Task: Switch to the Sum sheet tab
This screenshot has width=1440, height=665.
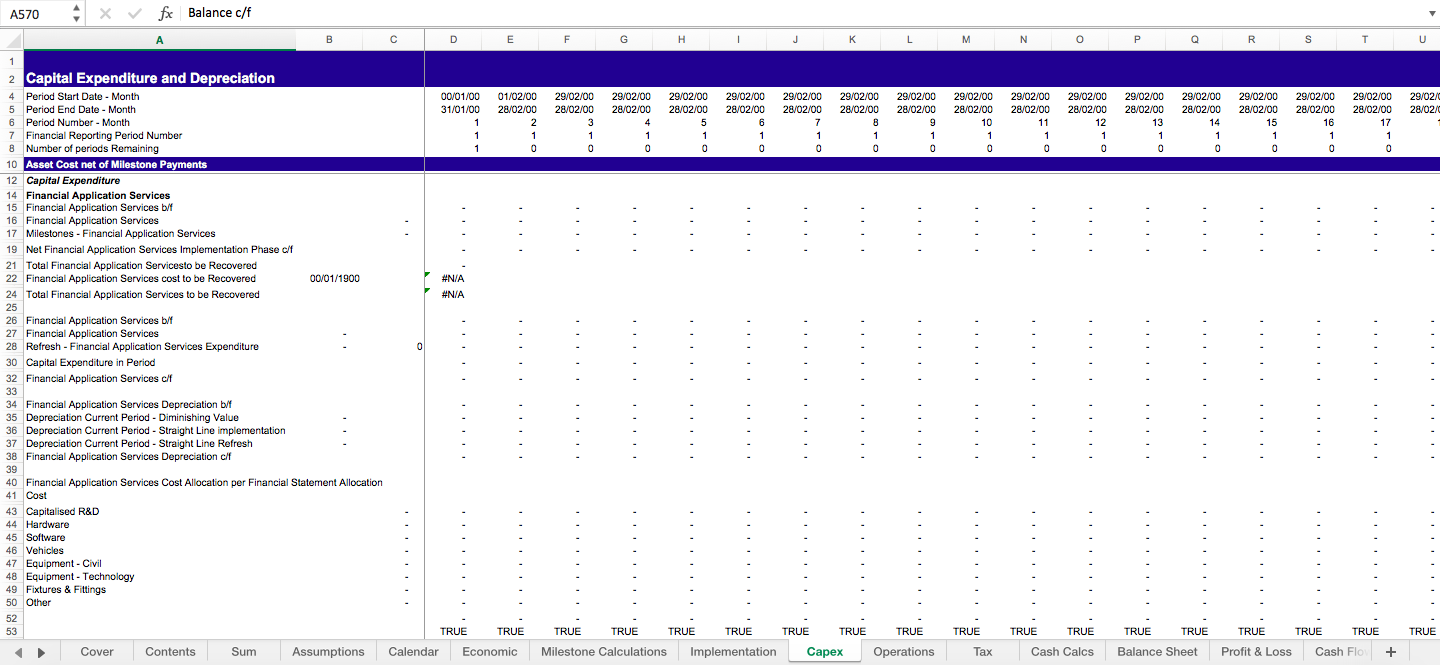Action: point(244,652)
